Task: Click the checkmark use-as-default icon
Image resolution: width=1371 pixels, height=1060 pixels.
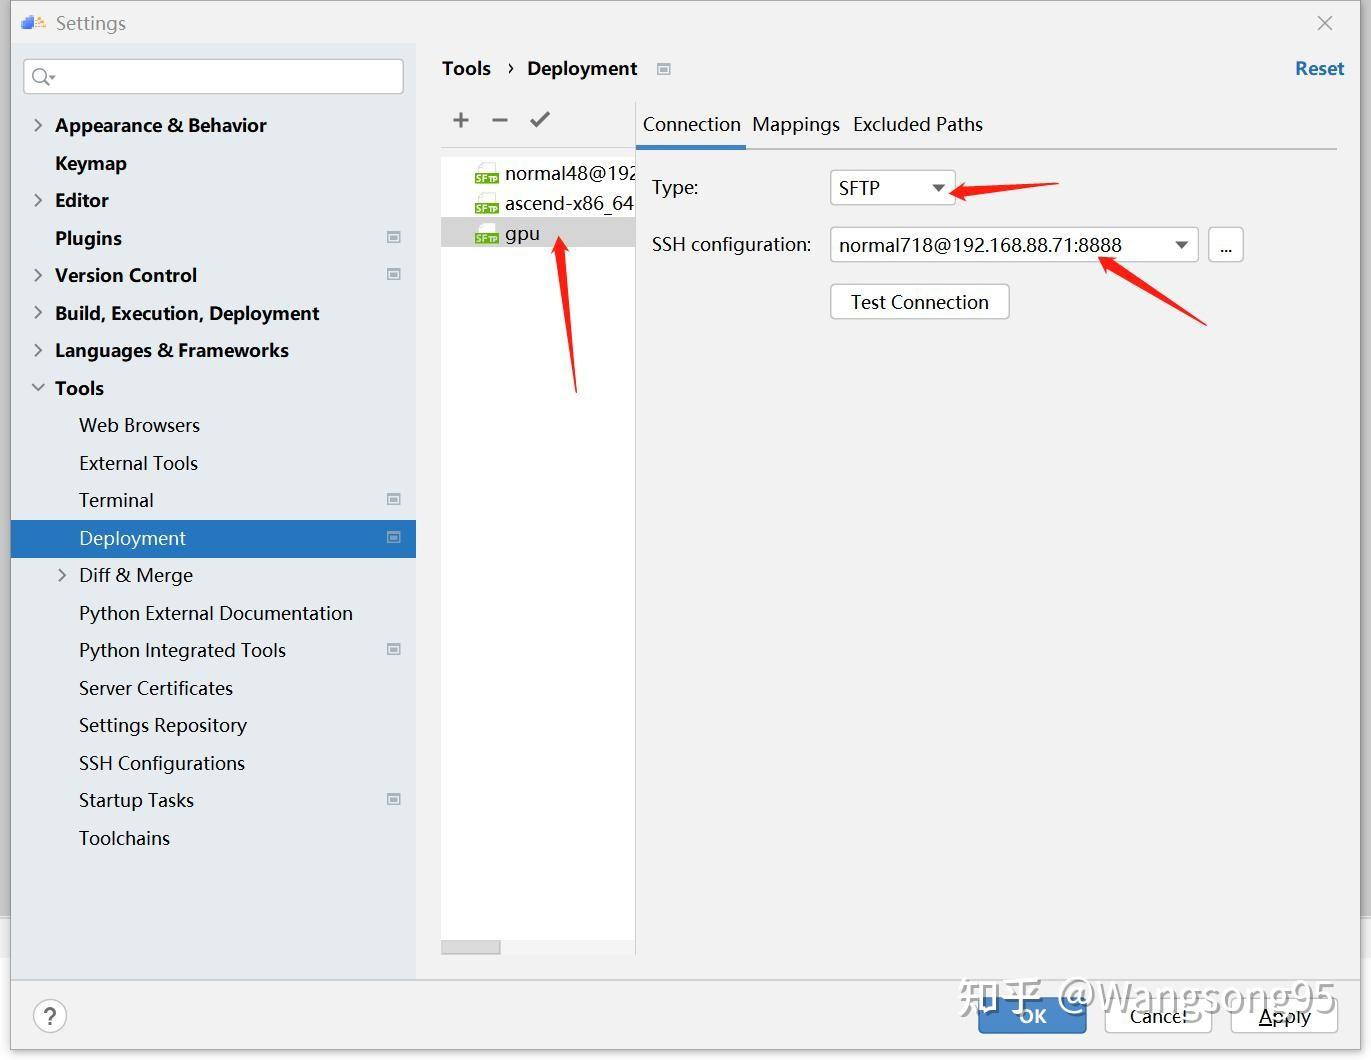Action: click(x=540, y=120)
